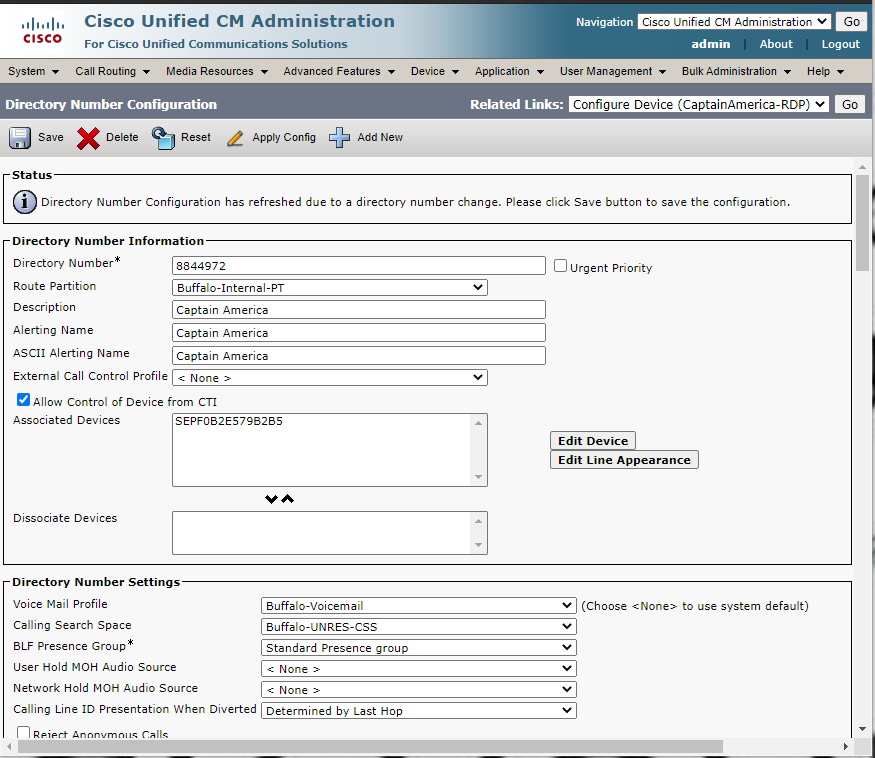Click the Description input field
This screenshot has width=875, height=758.
click(x=359, y=310)
